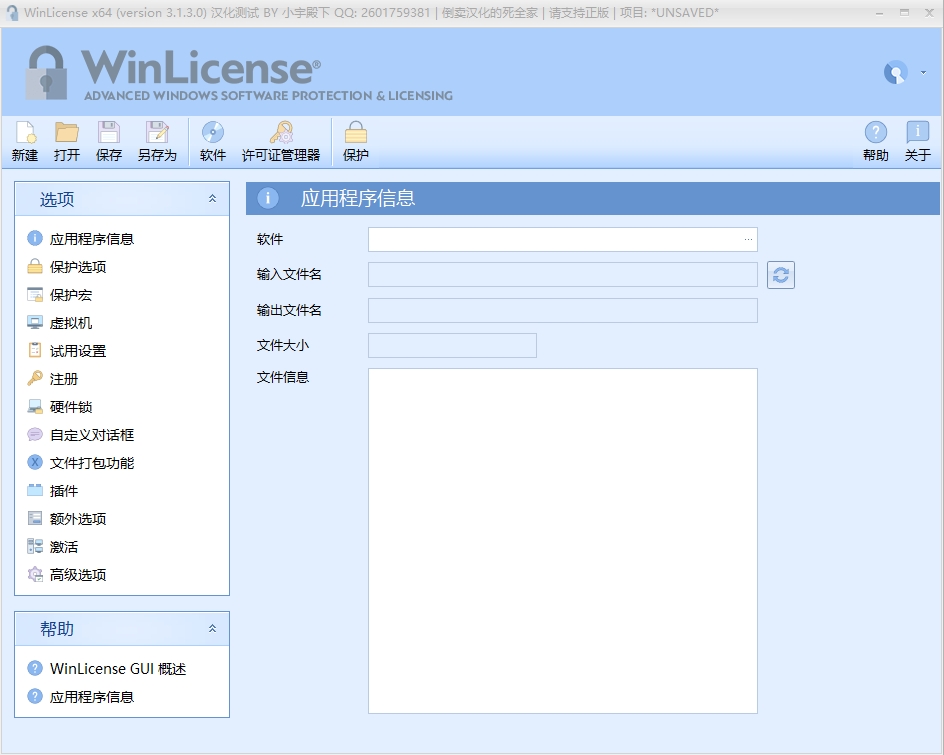Select 额外选项 in the options list
This screenshot has height=755, width=944.
67,519
